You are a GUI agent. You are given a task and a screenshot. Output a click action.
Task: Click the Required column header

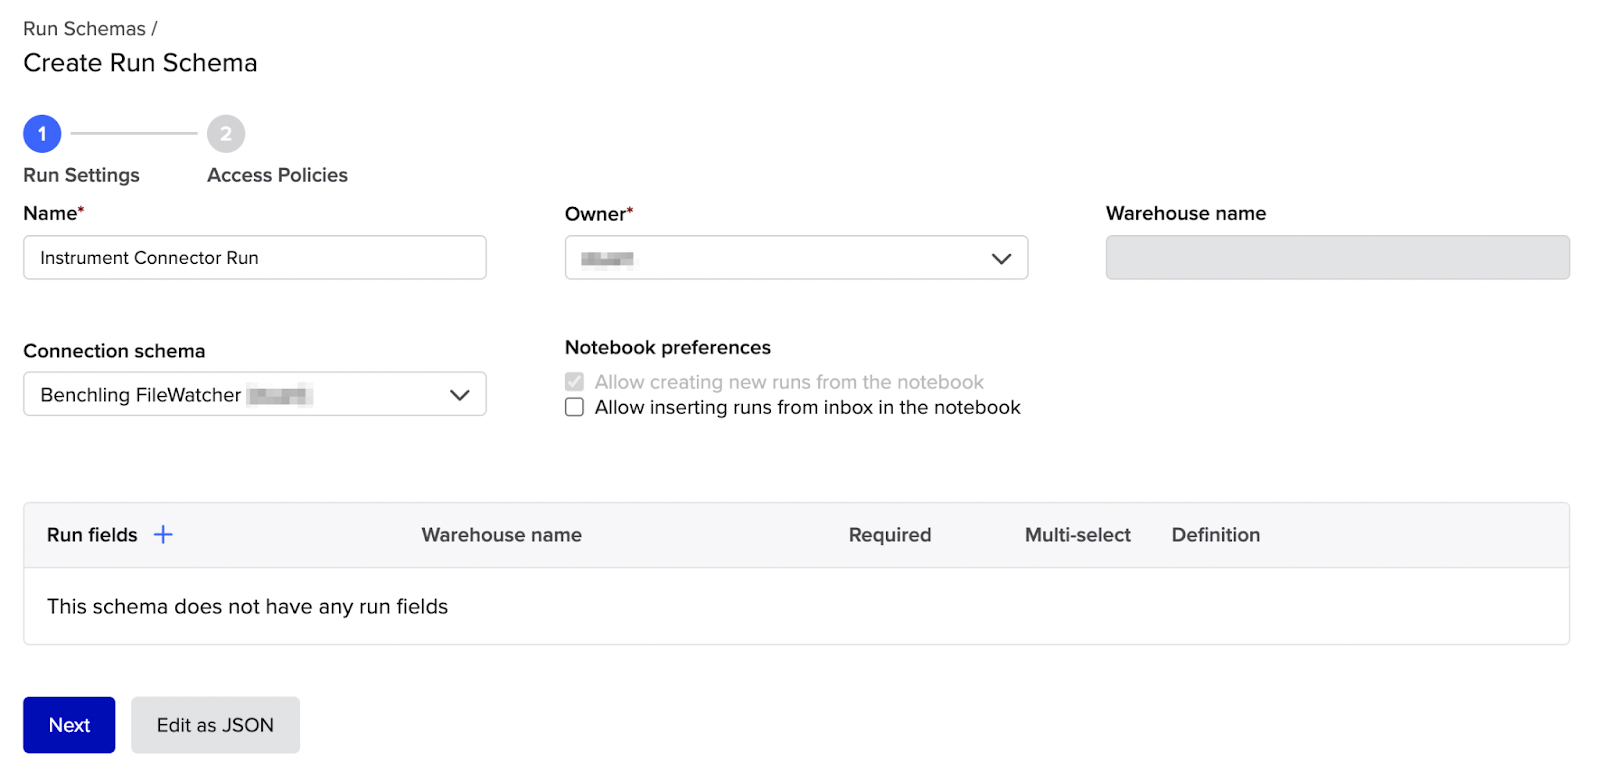[x=889, y=535]
